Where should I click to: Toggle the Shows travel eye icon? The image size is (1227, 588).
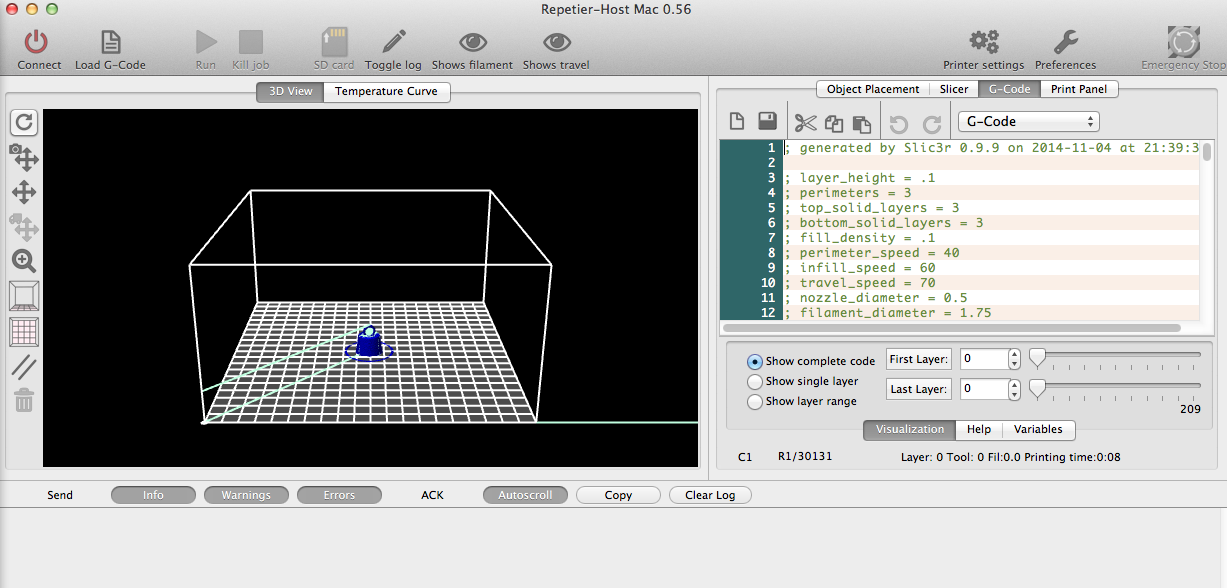[556, 42]
